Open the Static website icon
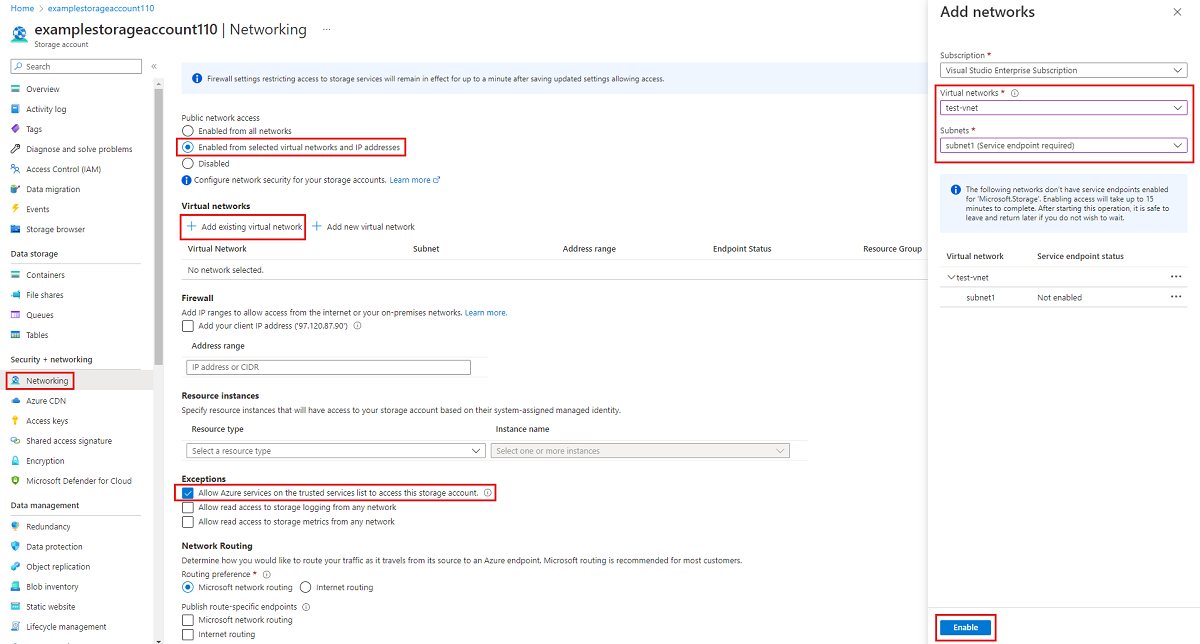1200x644 pixels. [x=15, y=607]
